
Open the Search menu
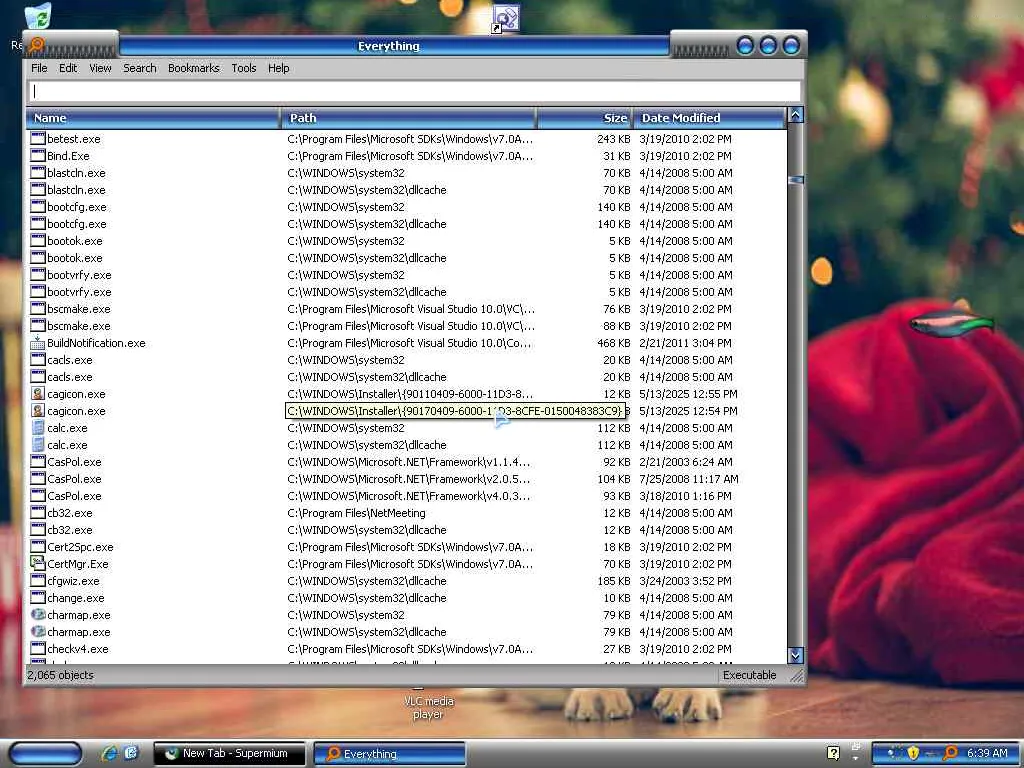click(140, 68)
